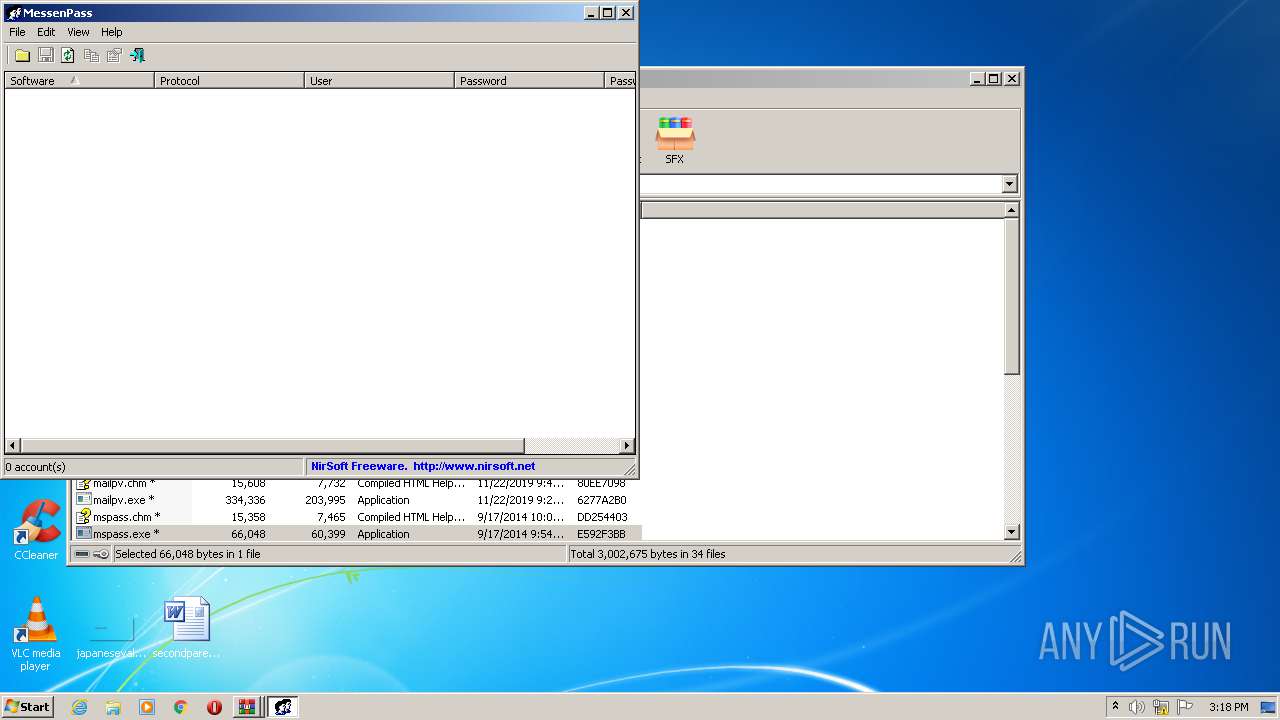This screenshot has width=1280, height=720.
Task: Click the Windows Start button
Action: 28,707
